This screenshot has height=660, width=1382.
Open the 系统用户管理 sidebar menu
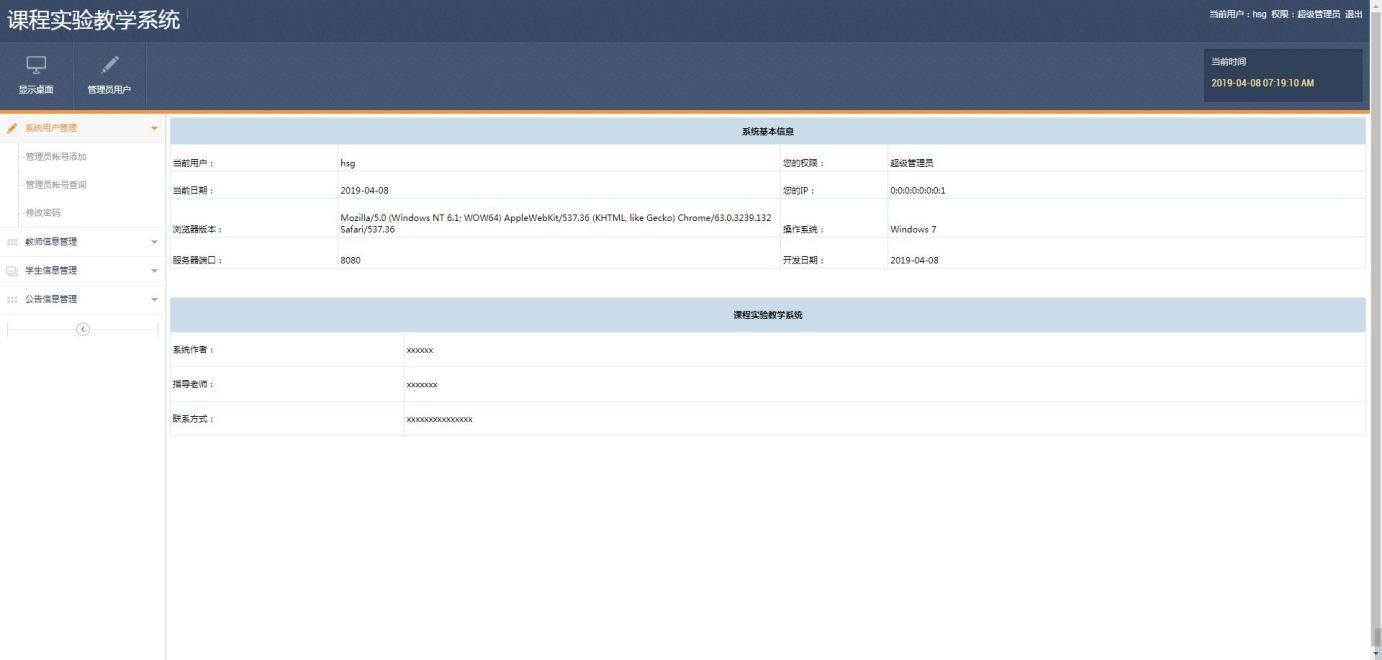click(x=82, y=128)
